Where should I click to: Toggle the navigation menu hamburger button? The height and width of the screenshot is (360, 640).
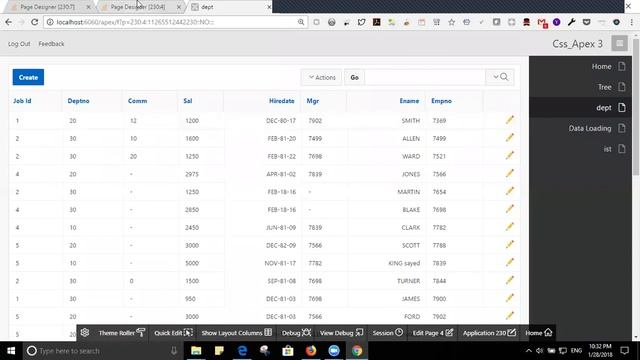619,44
